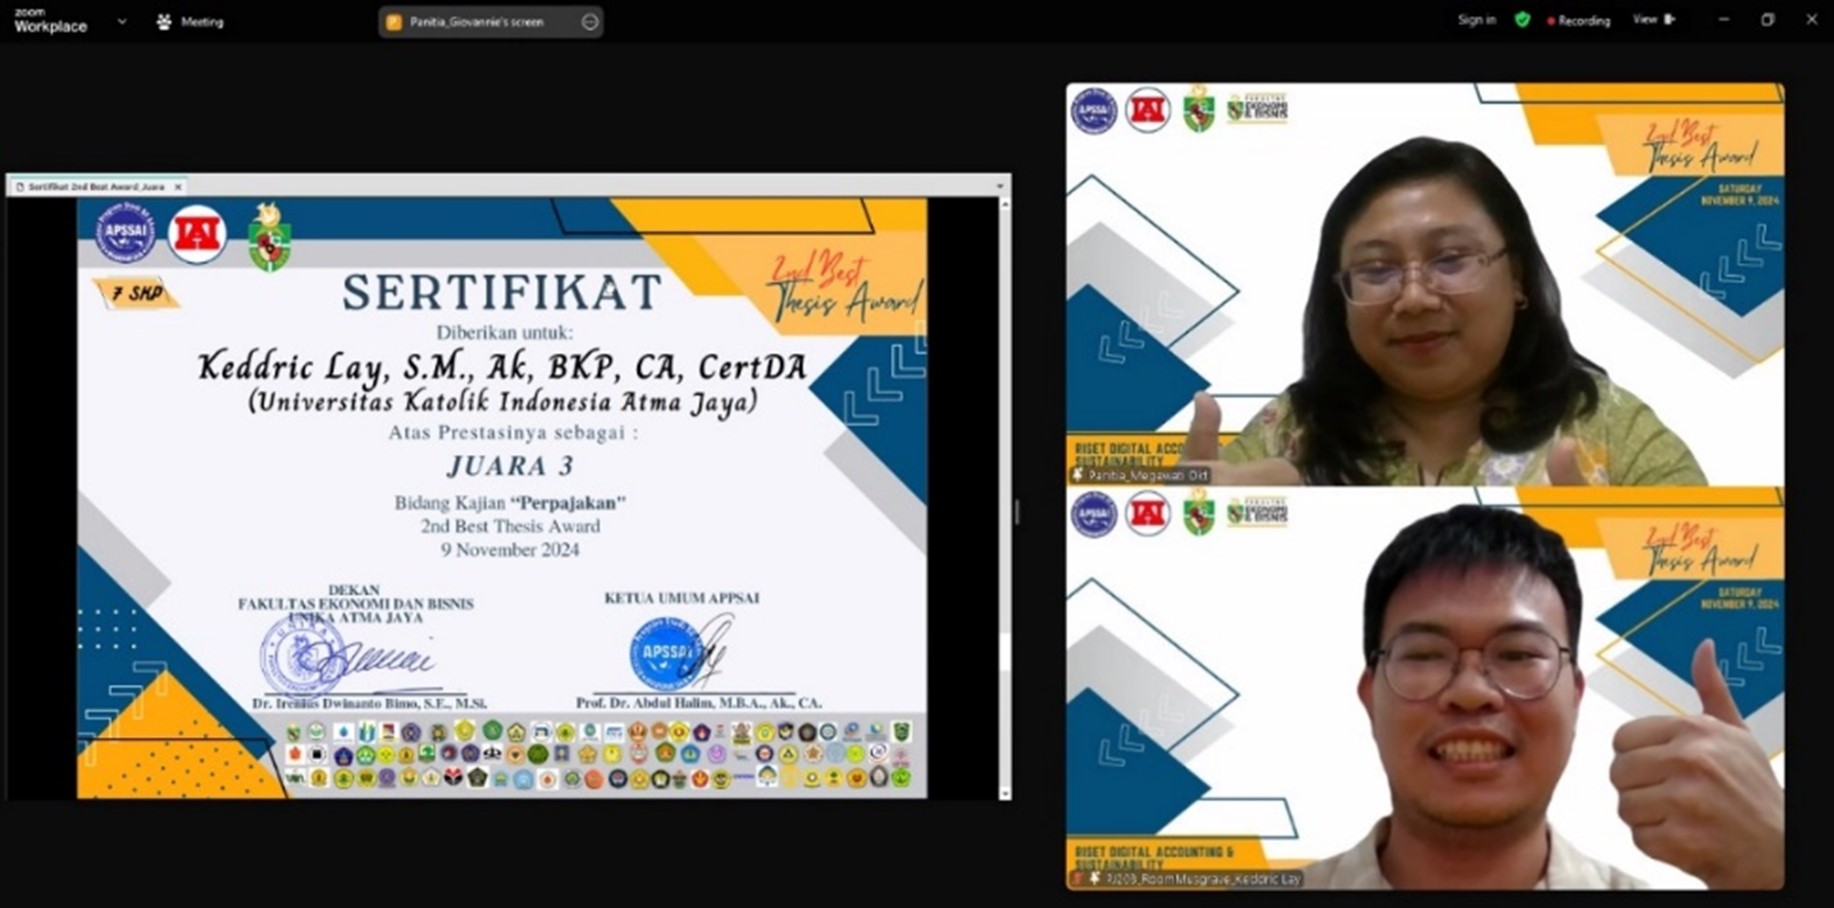
Task: Open the green encryption shield icon
Action: click(x=1522, y=20)
